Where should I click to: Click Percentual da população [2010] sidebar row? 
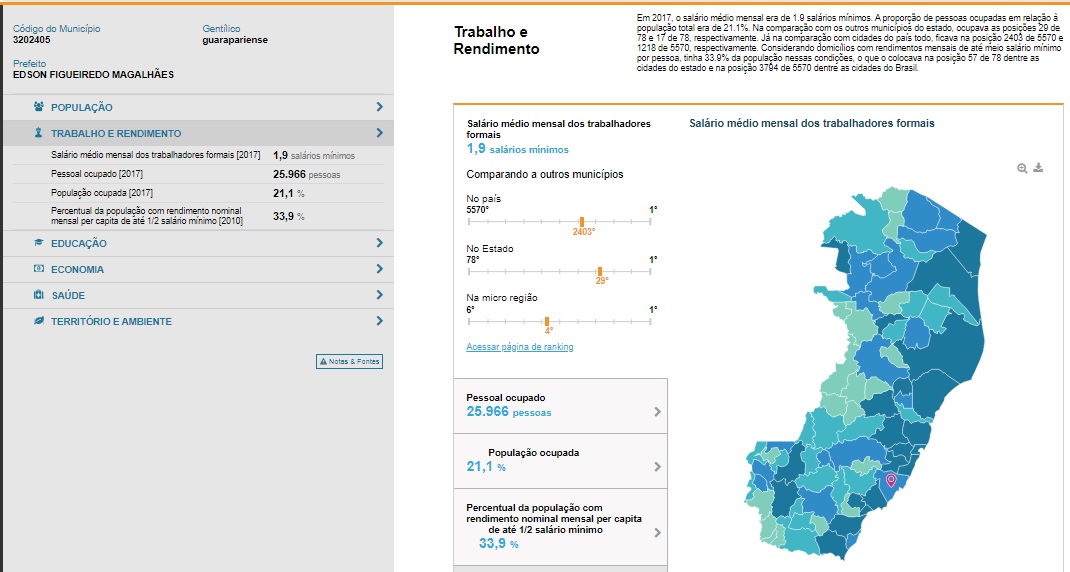(x=198, y=216)
